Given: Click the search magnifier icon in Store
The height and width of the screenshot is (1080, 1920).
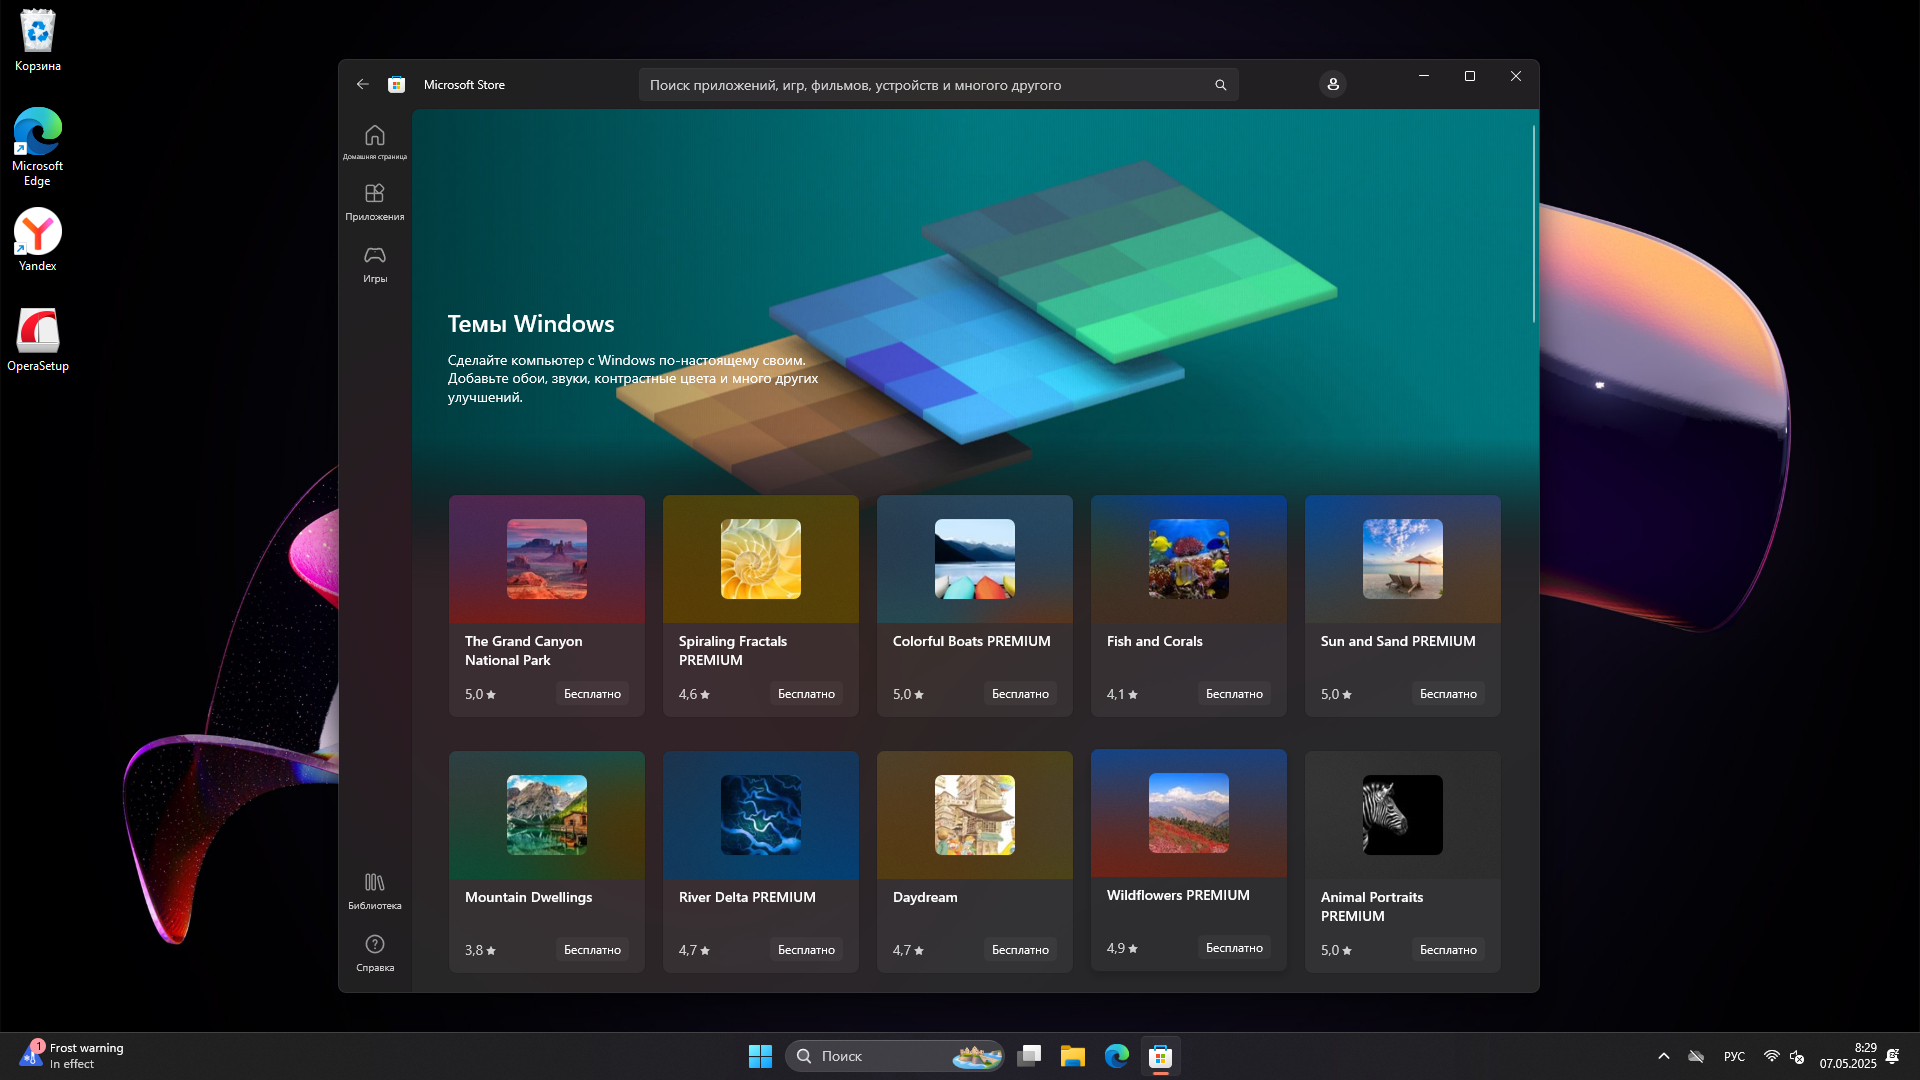Looking at the screenshot, I should coord(1220,85).
